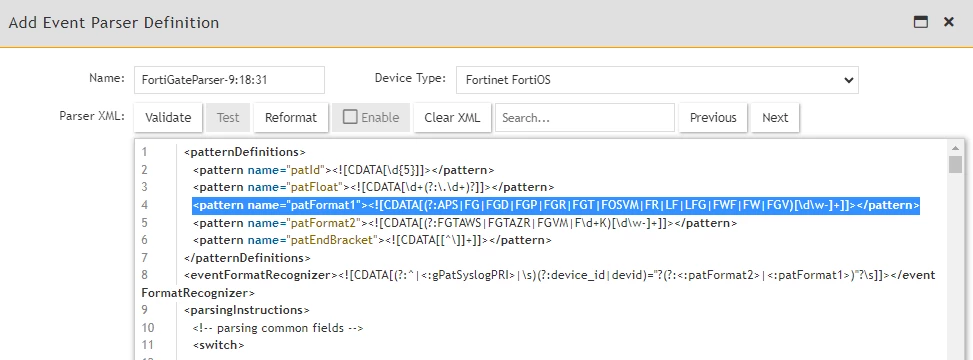Click line number 6 in gutter
The width and height of the screenshot is (973, 360).
145,240
